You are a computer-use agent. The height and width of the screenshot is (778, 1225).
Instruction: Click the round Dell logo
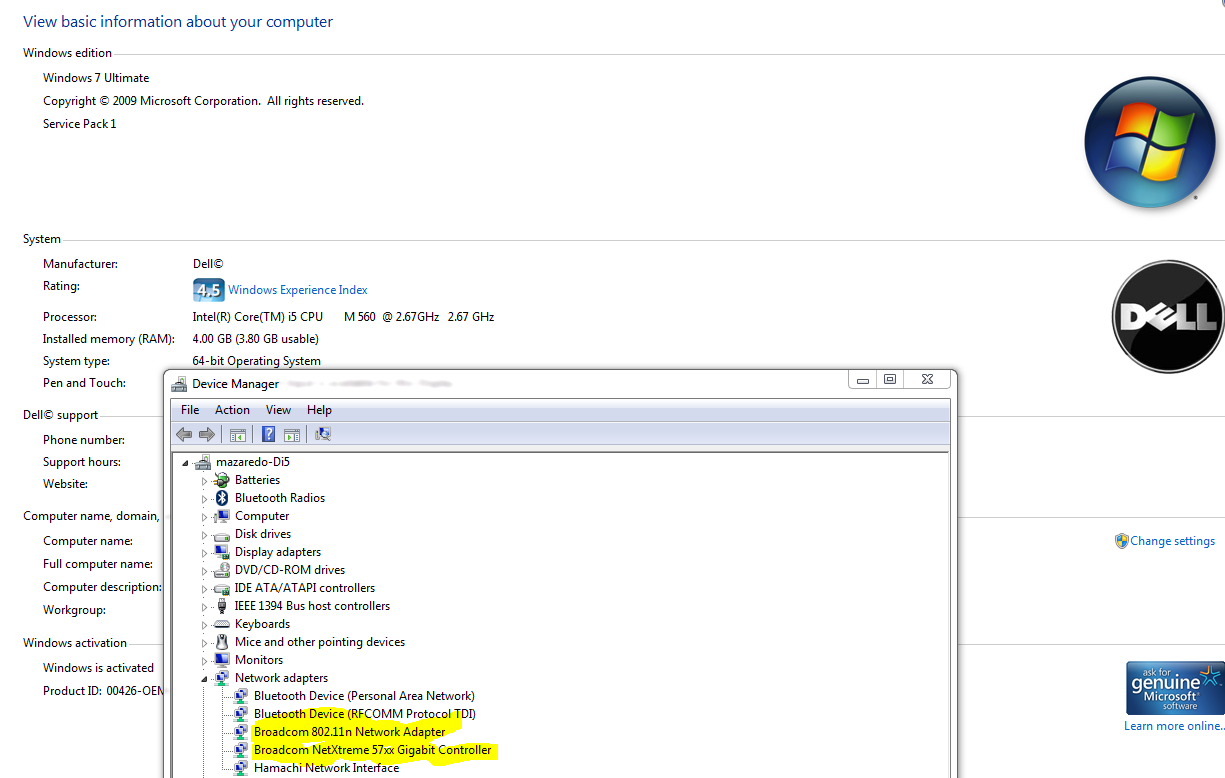click(1168, 317)
